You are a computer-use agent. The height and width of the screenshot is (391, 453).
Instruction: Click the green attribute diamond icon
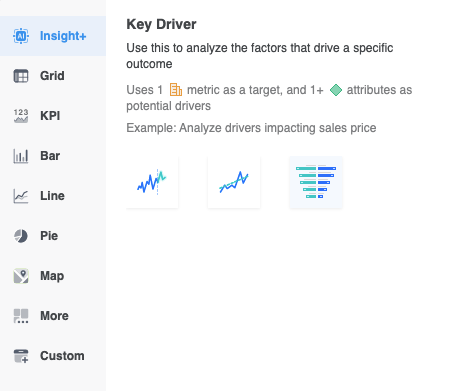336,90
